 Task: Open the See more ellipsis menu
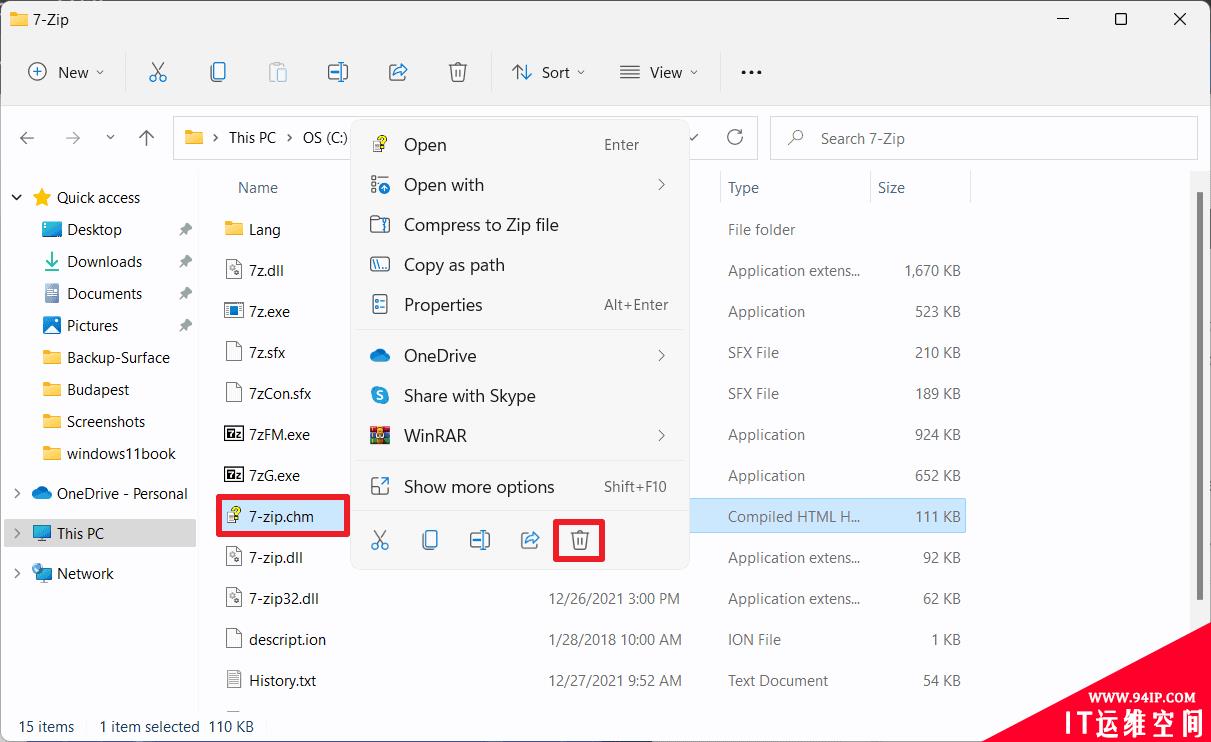tap(751, 72)
